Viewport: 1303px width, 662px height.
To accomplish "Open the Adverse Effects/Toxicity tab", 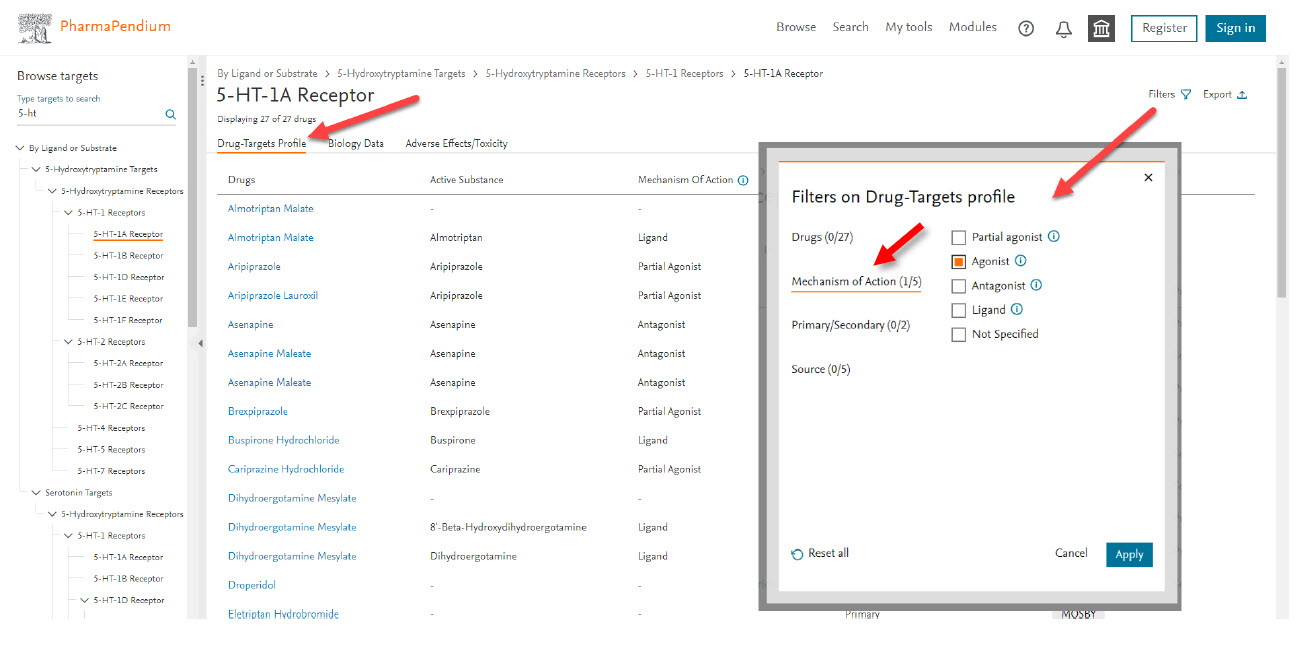I will 456,144.
